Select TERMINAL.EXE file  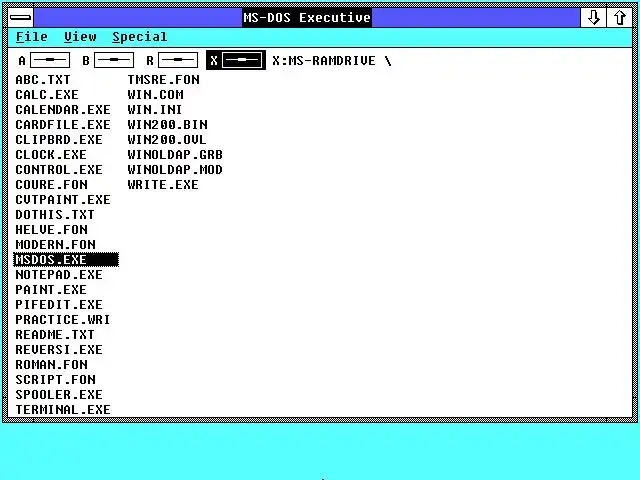pyautogui.click(x=63, y=410)
